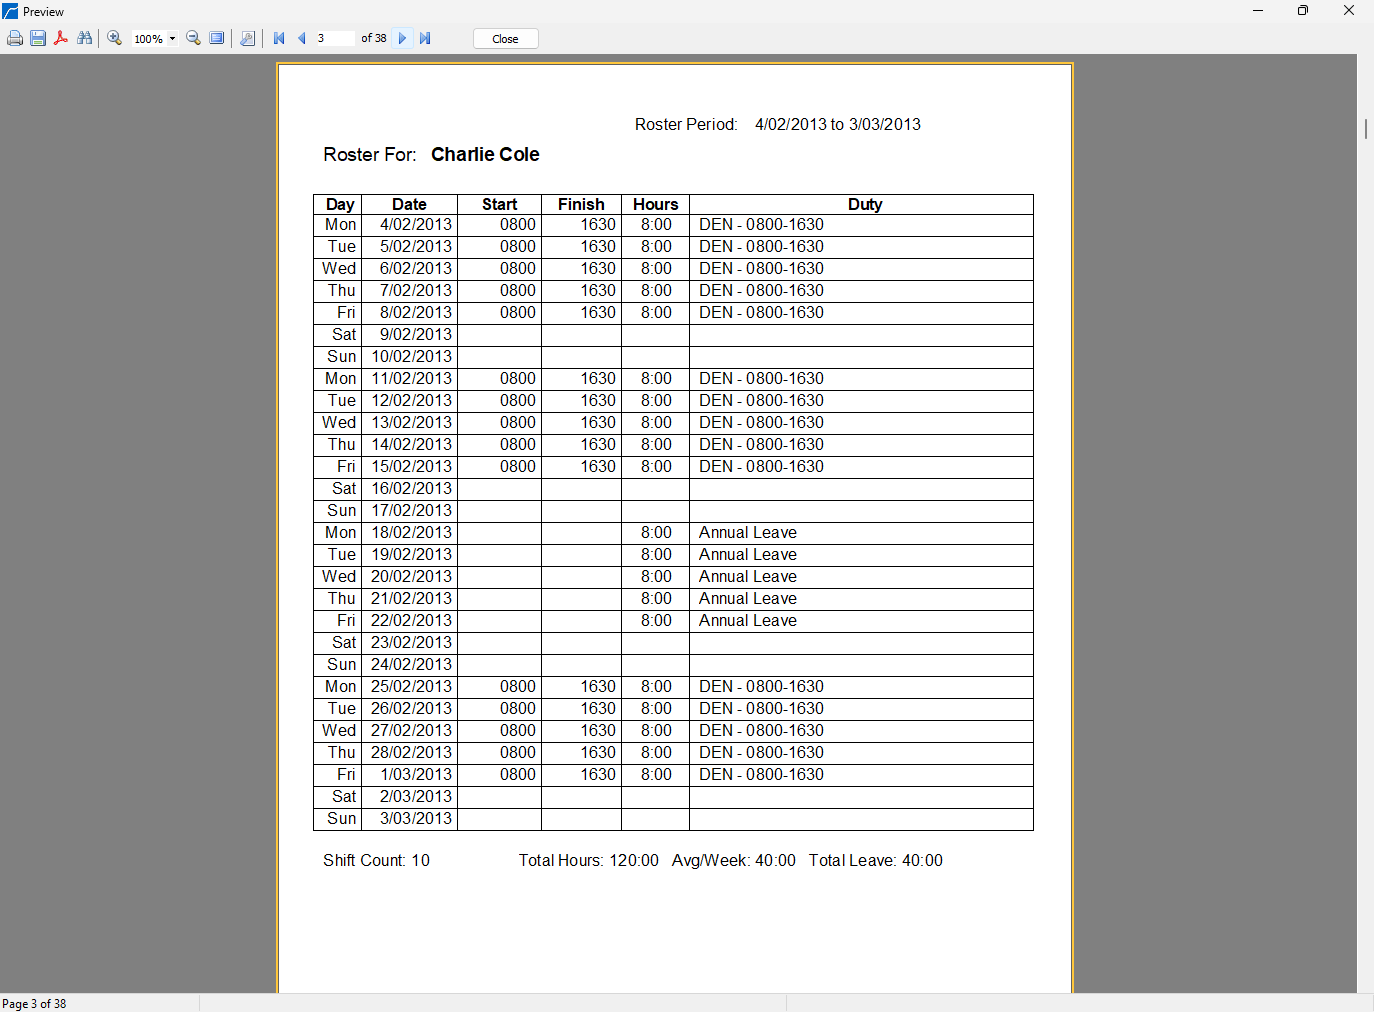The image size is (1374, 1012).
Task: Go to the first page
Action: point(279,38)
